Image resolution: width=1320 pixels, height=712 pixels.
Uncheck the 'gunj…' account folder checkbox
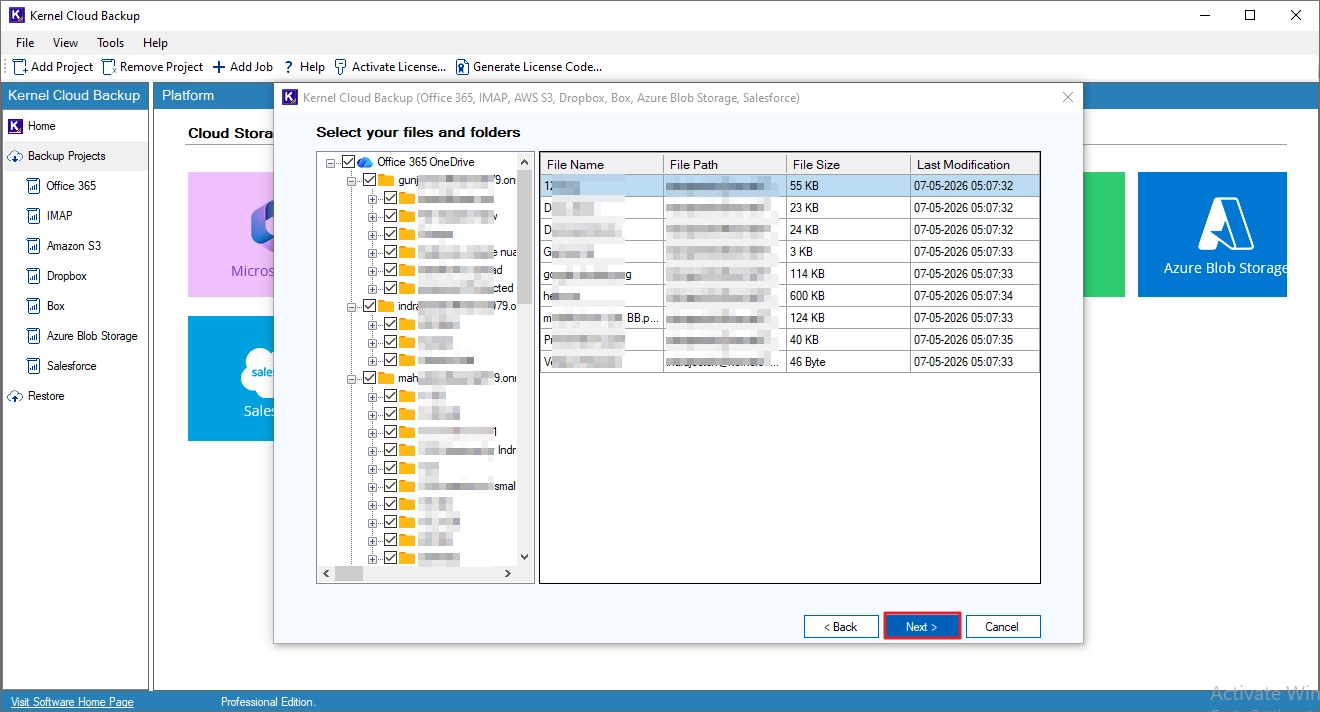(x=370, y=180)
